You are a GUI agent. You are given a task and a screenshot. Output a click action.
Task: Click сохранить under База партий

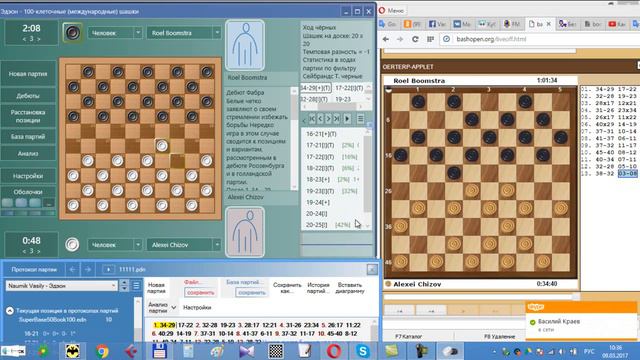click(x=251, y=292)
